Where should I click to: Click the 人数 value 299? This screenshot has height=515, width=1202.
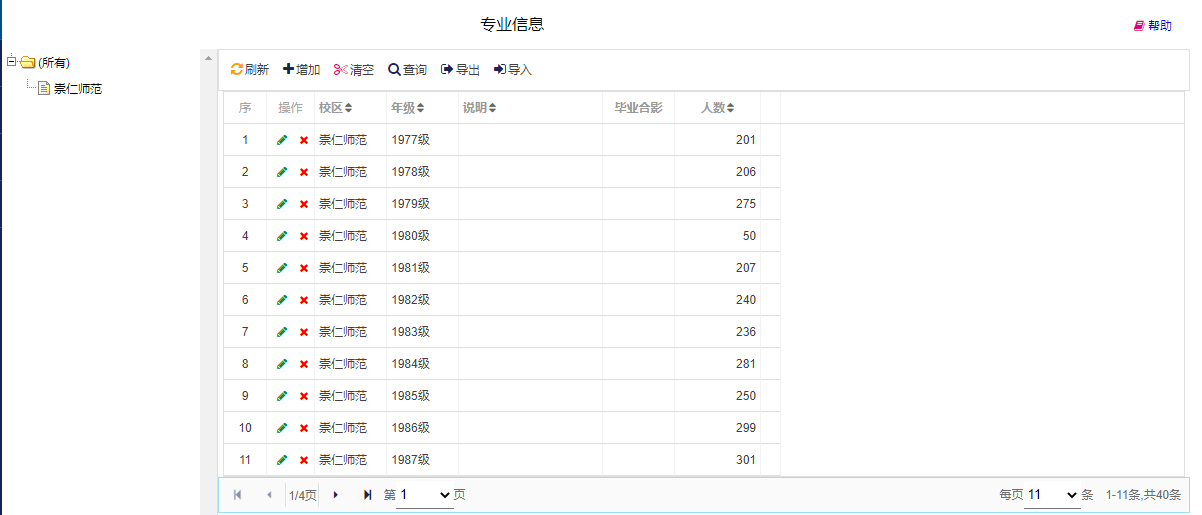pyautogui.click(x=745, y=428)
